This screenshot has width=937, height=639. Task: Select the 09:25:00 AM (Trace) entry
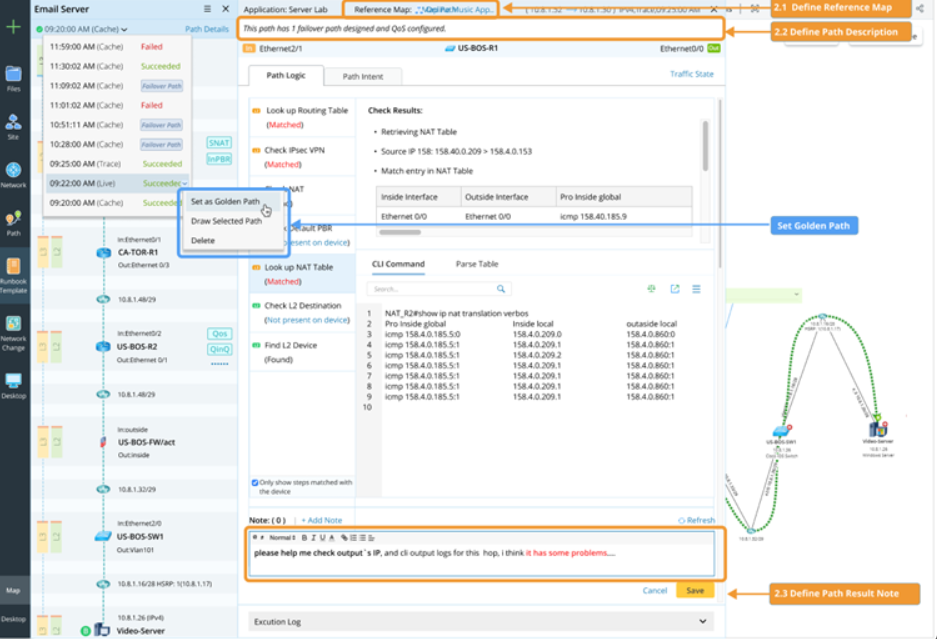coord(117,164)
